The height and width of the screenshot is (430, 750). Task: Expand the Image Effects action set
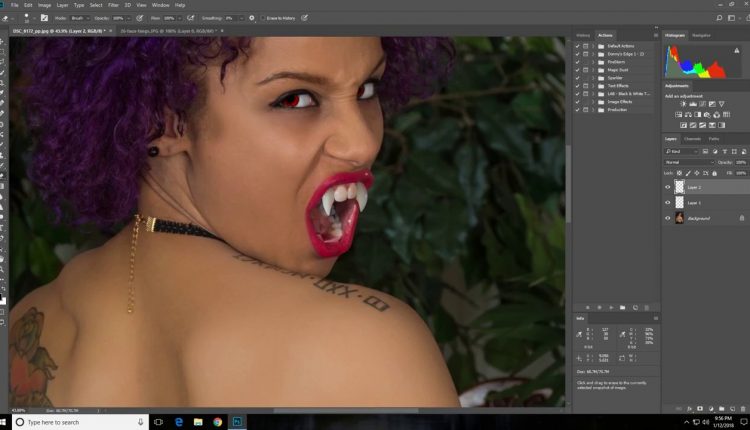593,102
